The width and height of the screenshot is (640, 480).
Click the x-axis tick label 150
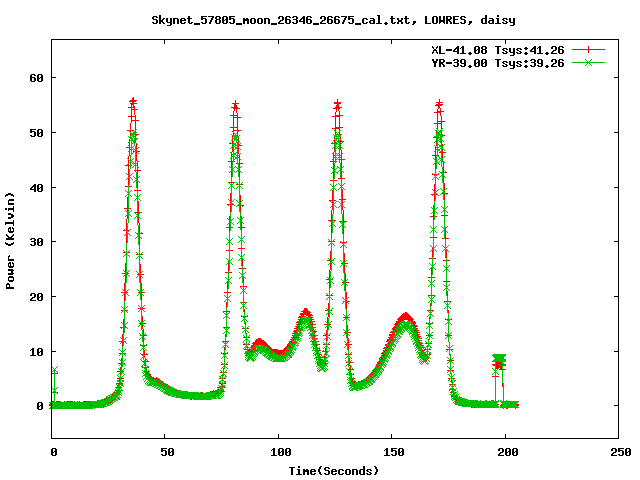pyautogui.click(x=394, y=452)
